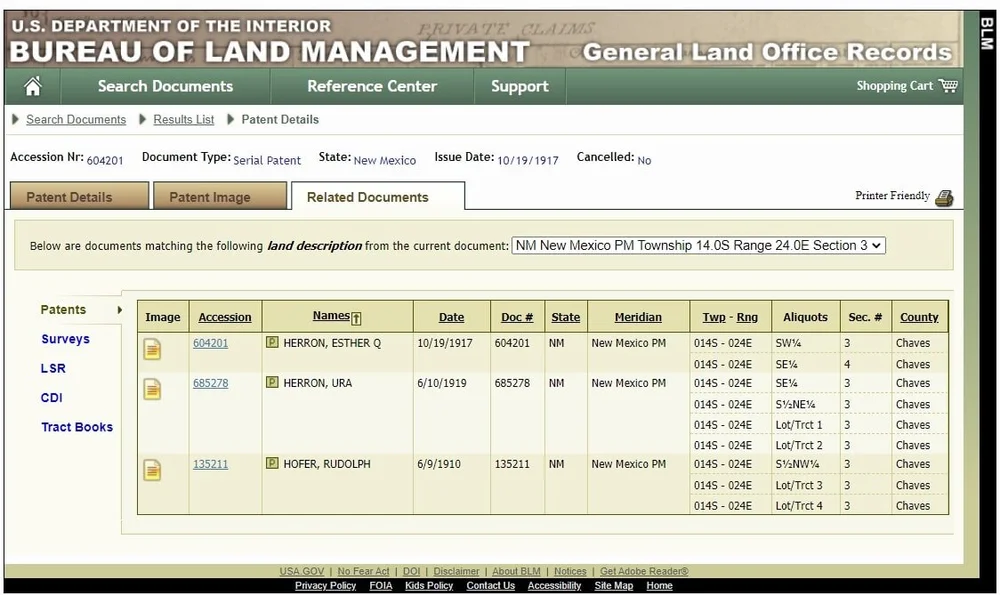This screenshot has height=595, width=1000.
Task: Open the Contact Us footer link
Action: coord(490,585)
